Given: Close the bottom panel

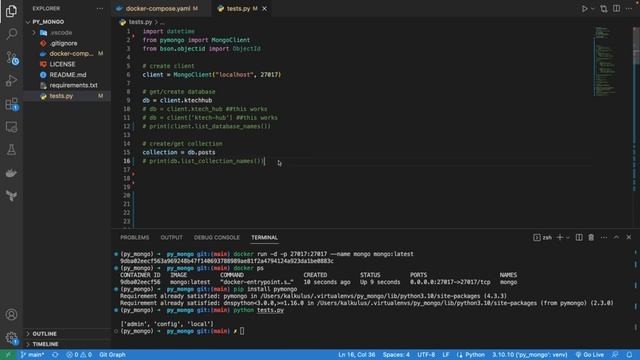Looking at the screenshot, I should click(x=629, y=238).
